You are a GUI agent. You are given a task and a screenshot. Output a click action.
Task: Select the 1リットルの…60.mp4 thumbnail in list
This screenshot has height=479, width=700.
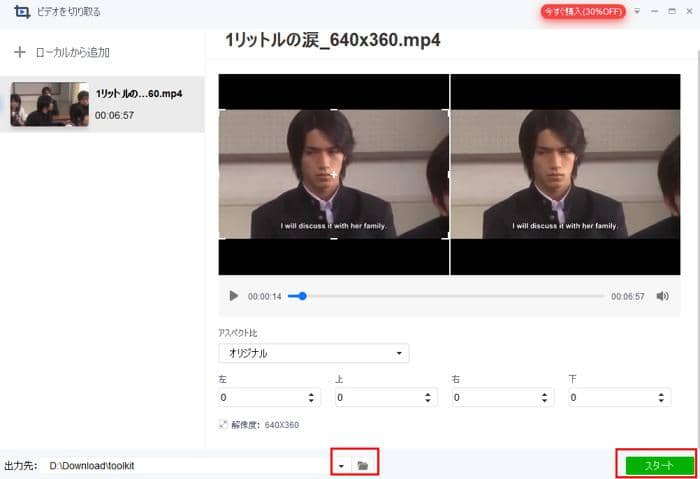(x=50, y=104)
